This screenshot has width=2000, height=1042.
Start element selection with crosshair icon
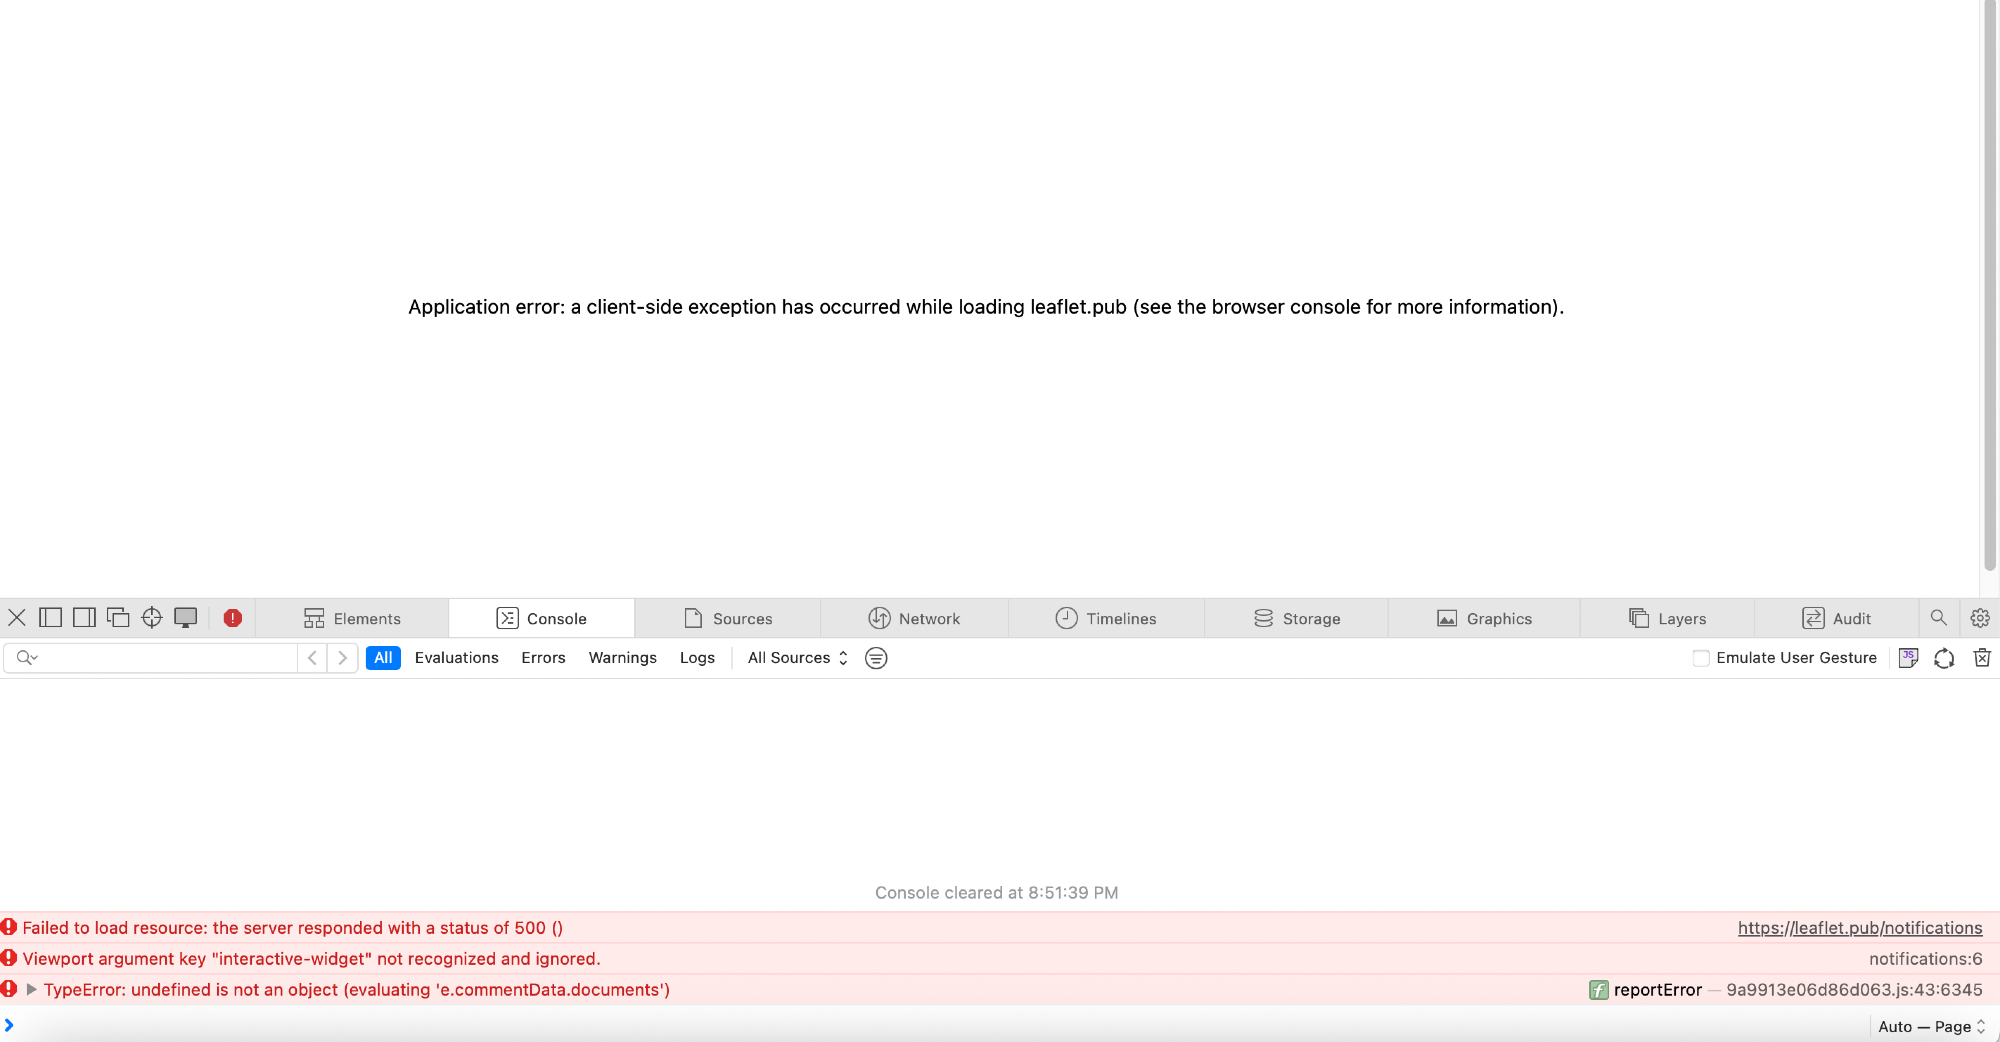152,618
